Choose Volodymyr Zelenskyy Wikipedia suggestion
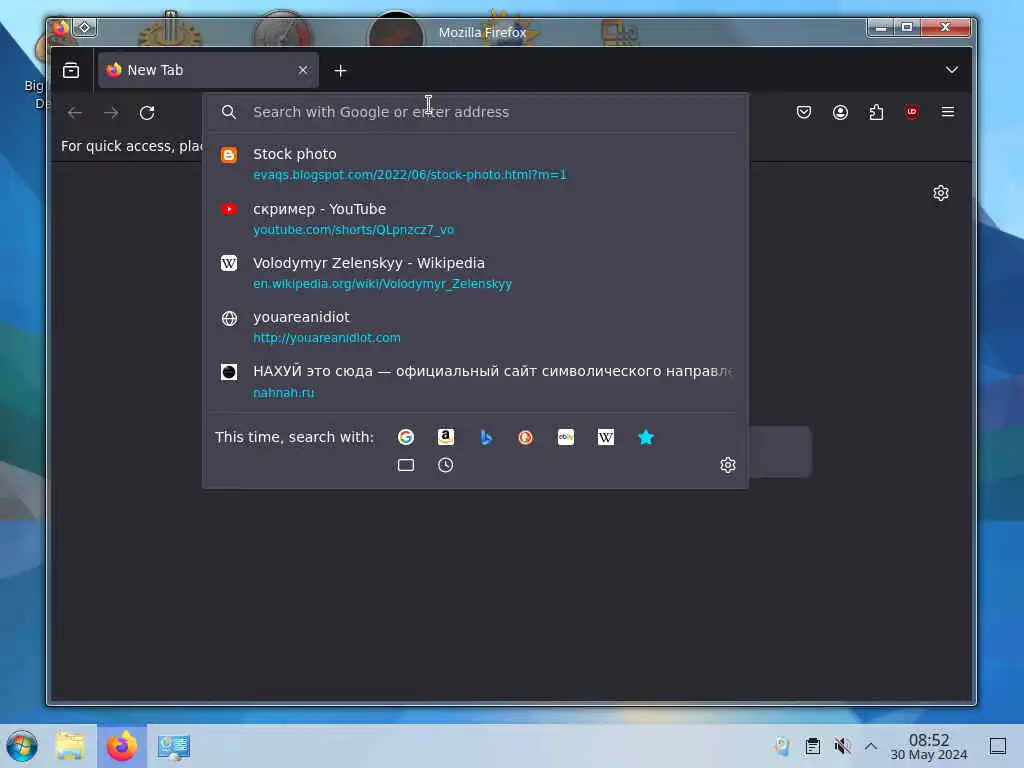The height and width of the screenshot is (768, 1024). point(475,272)
